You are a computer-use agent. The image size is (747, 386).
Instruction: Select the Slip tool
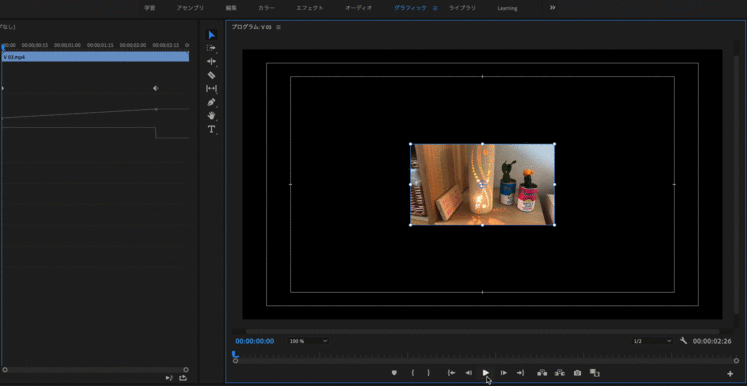coord(211,89)
